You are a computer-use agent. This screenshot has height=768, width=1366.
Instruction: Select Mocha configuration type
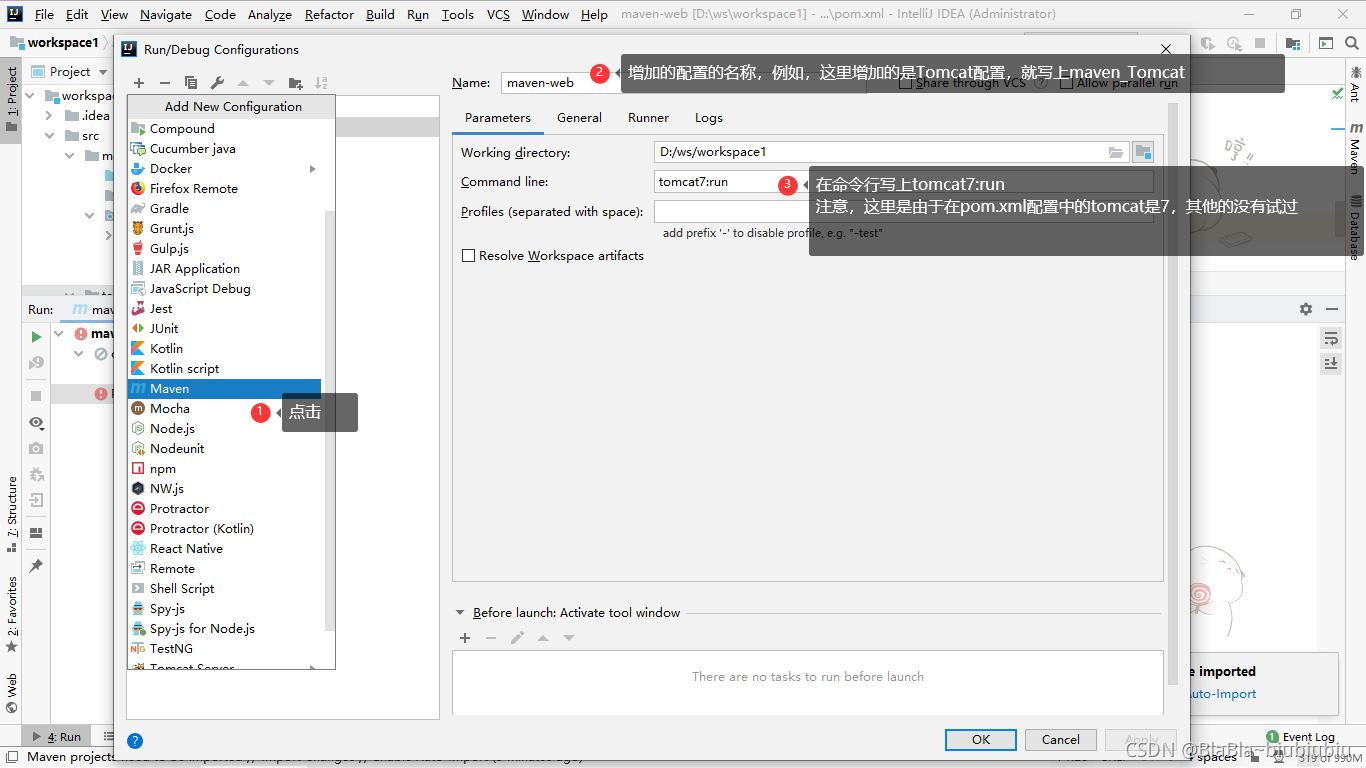pos(224,408)
